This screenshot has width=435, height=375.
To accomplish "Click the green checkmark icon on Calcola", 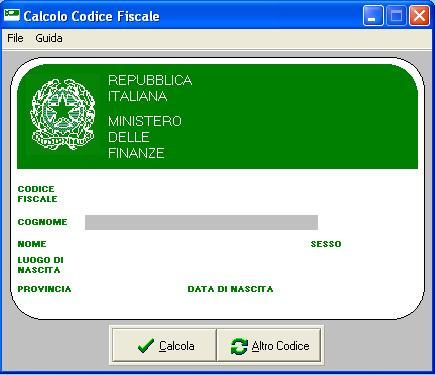I will [146, 346].
